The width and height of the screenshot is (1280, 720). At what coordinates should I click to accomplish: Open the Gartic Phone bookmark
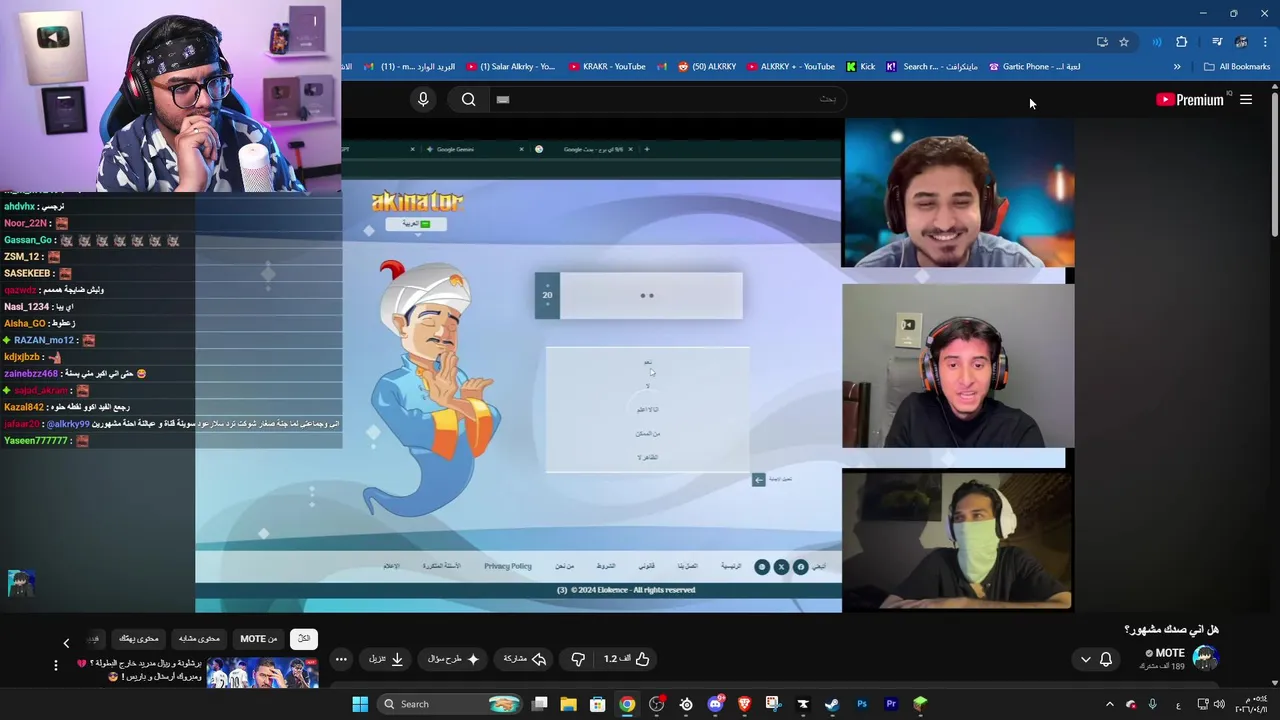[x=1035, y=67]
